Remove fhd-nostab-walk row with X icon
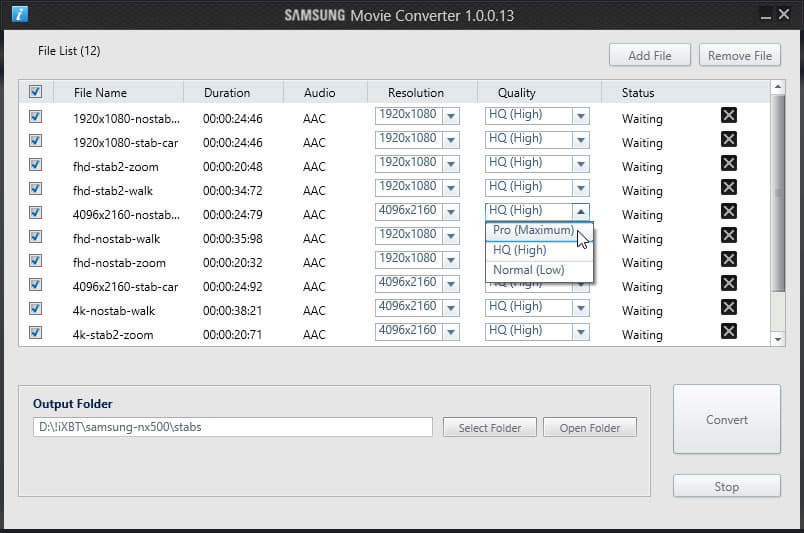The width and height of the screenshot is (804, 533). point(729,235)
